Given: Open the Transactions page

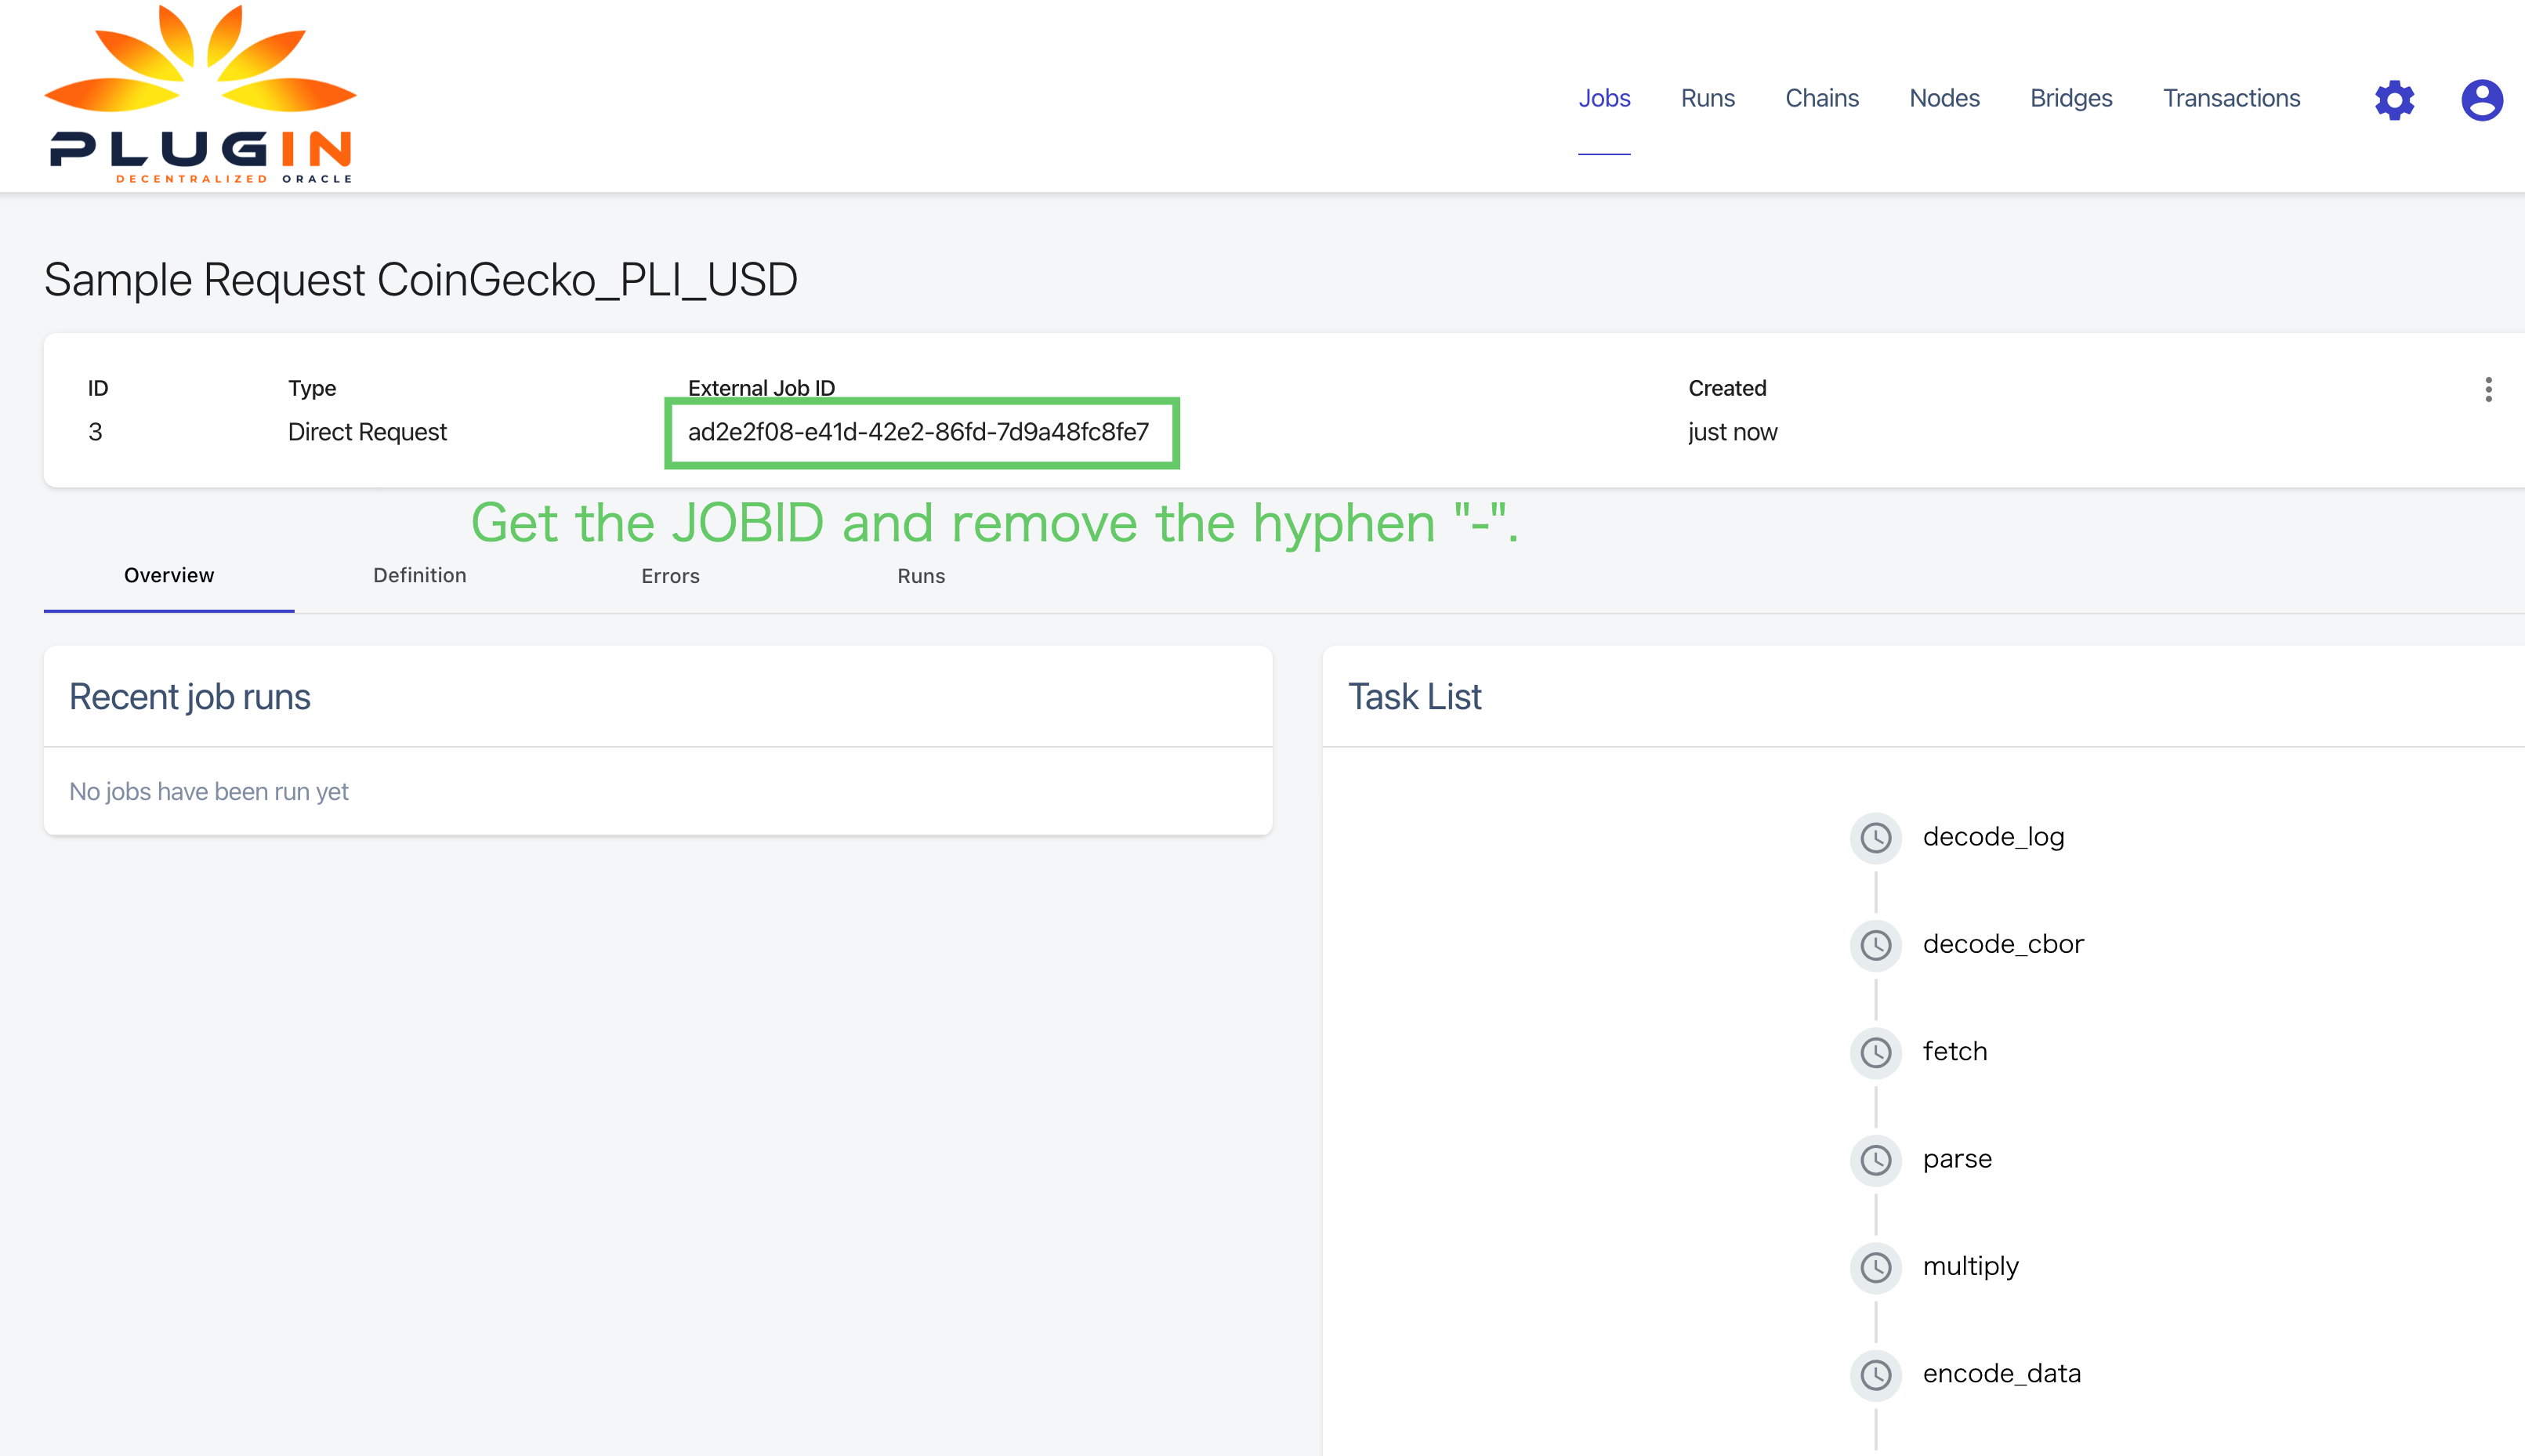Looking at the screenshot, I should [2231, 98].
